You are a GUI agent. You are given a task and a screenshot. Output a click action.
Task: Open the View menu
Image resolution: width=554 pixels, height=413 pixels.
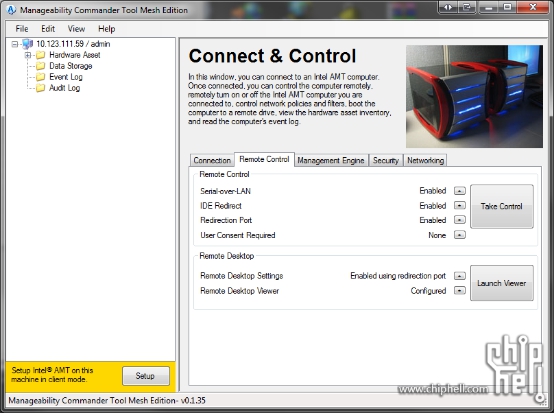pos(76,29)
